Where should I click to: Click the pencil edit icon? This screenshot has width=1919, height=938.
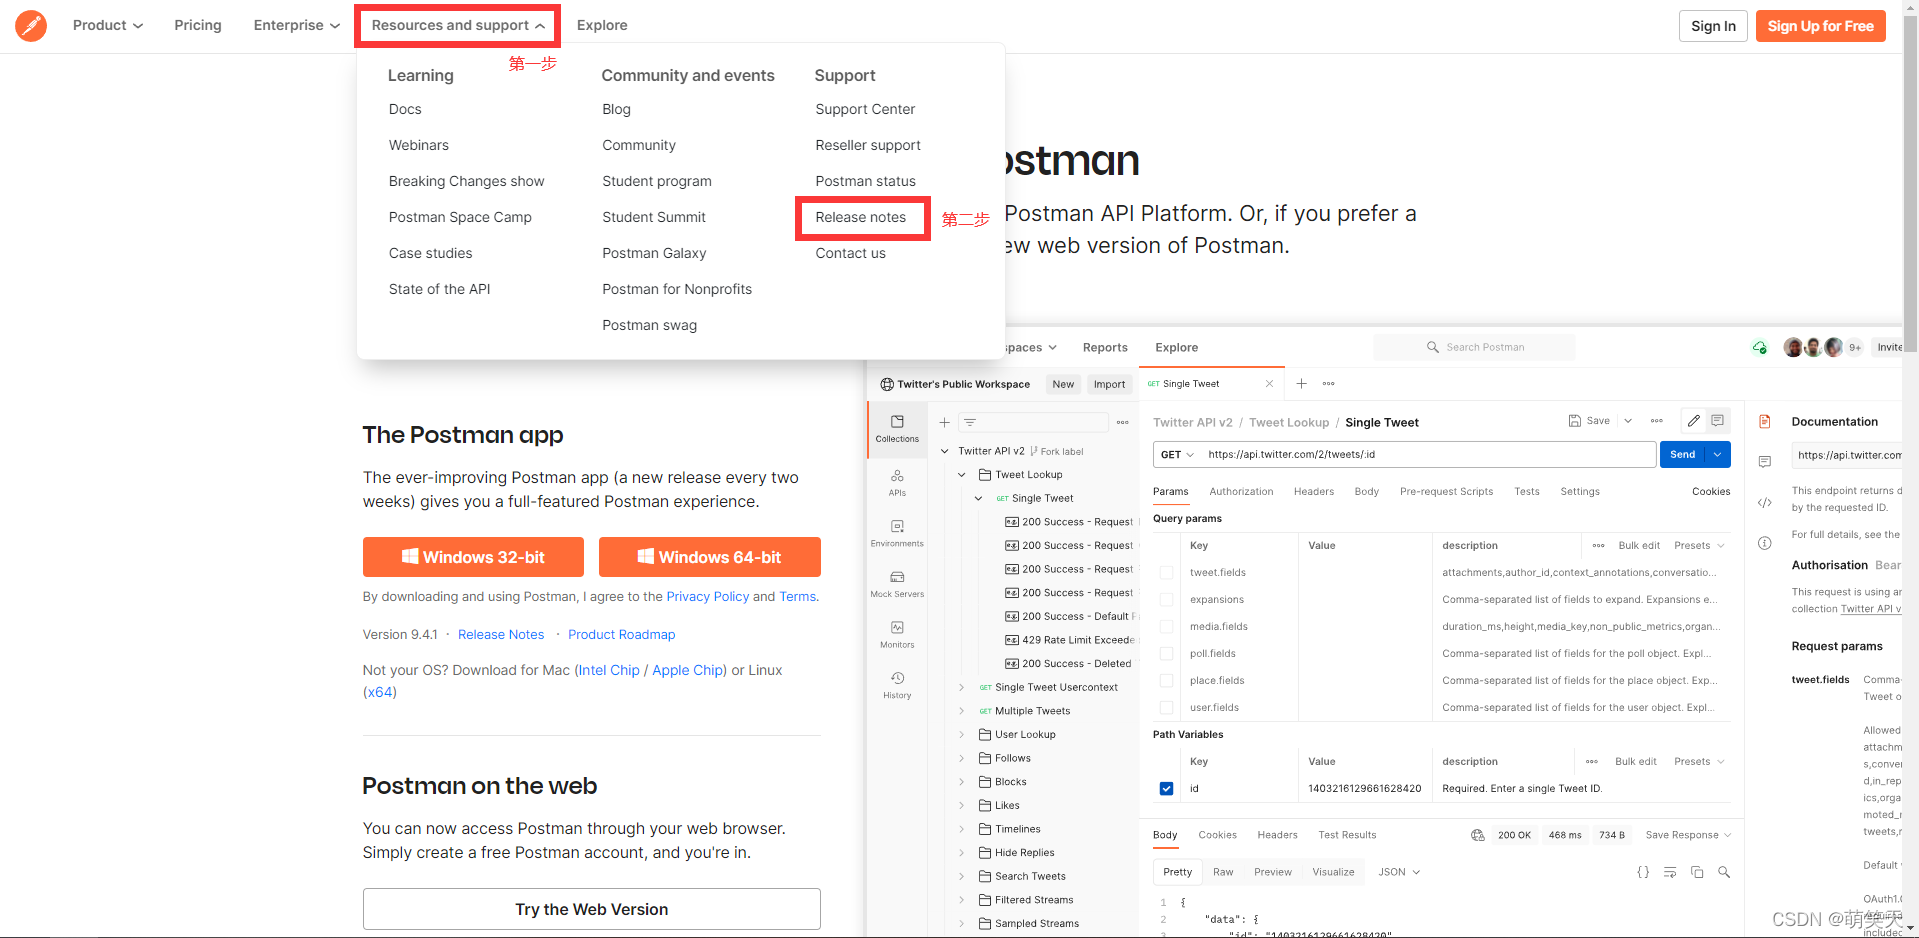coord(1693,421)
